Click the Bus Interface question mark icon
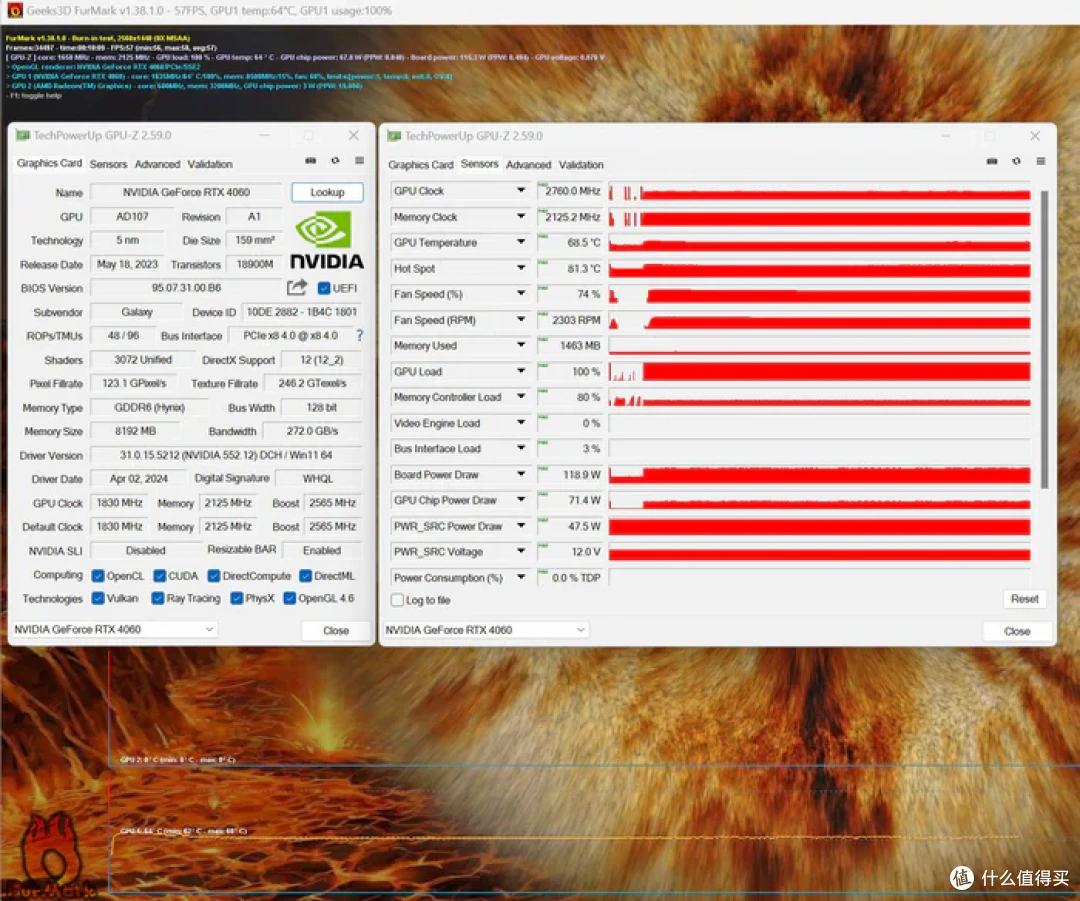 360,335
